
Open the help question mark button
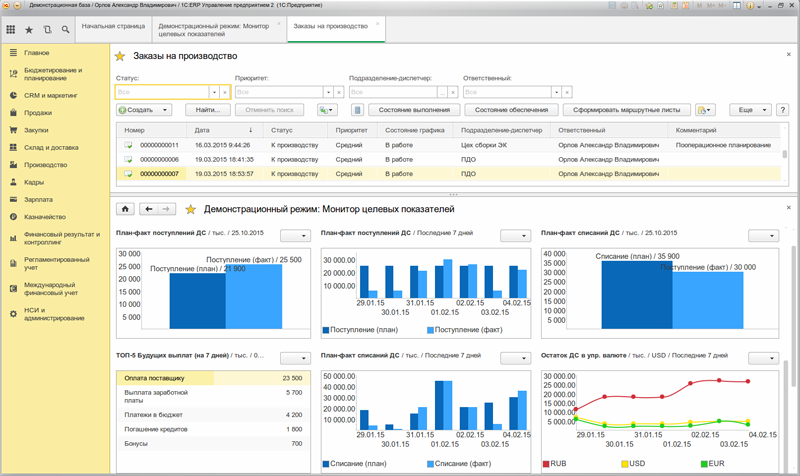click(782, 110)
